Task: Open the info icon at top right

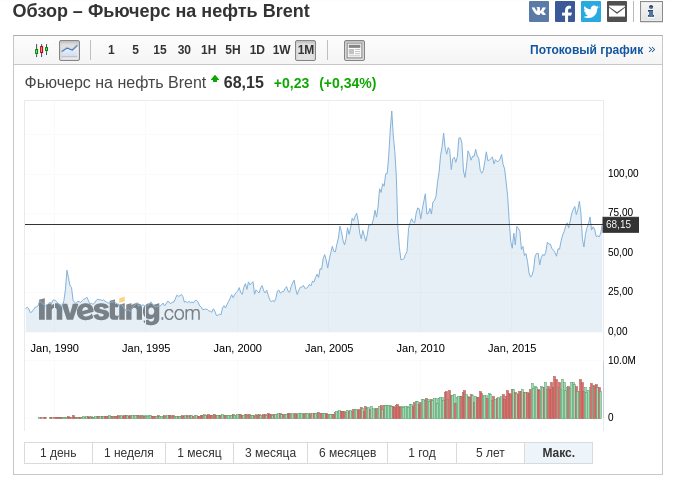Action: click(x=651, y=12)
